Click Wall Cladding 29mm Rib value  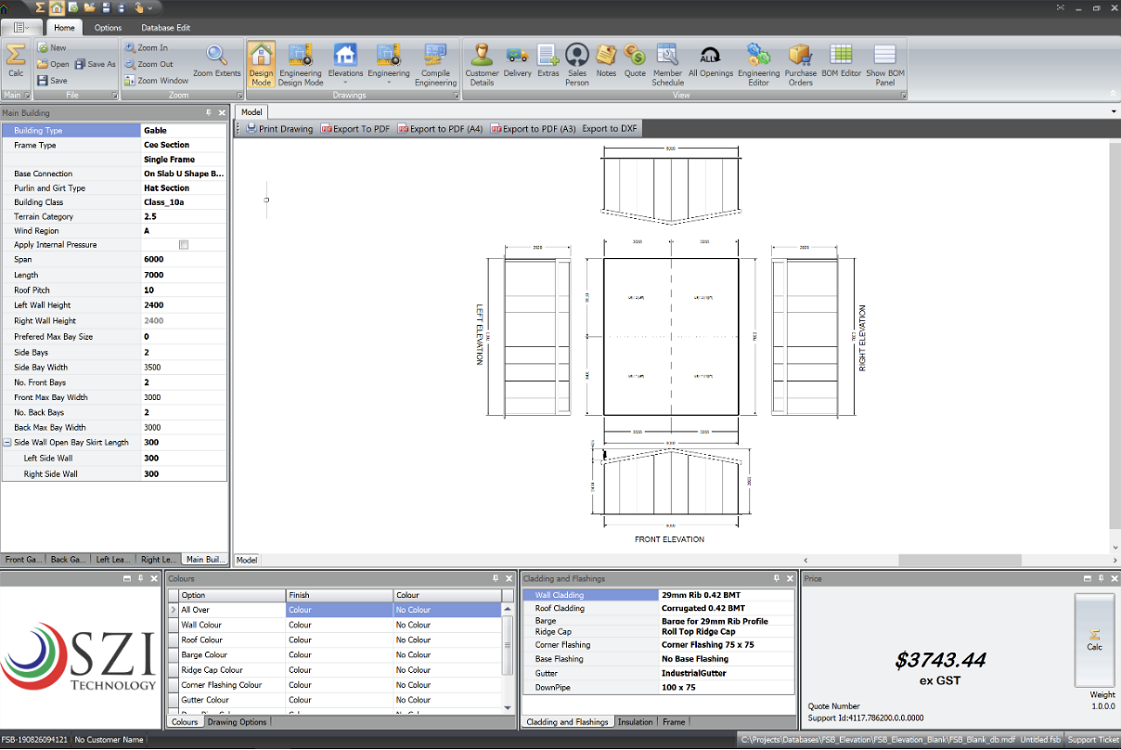pos(726,595)
